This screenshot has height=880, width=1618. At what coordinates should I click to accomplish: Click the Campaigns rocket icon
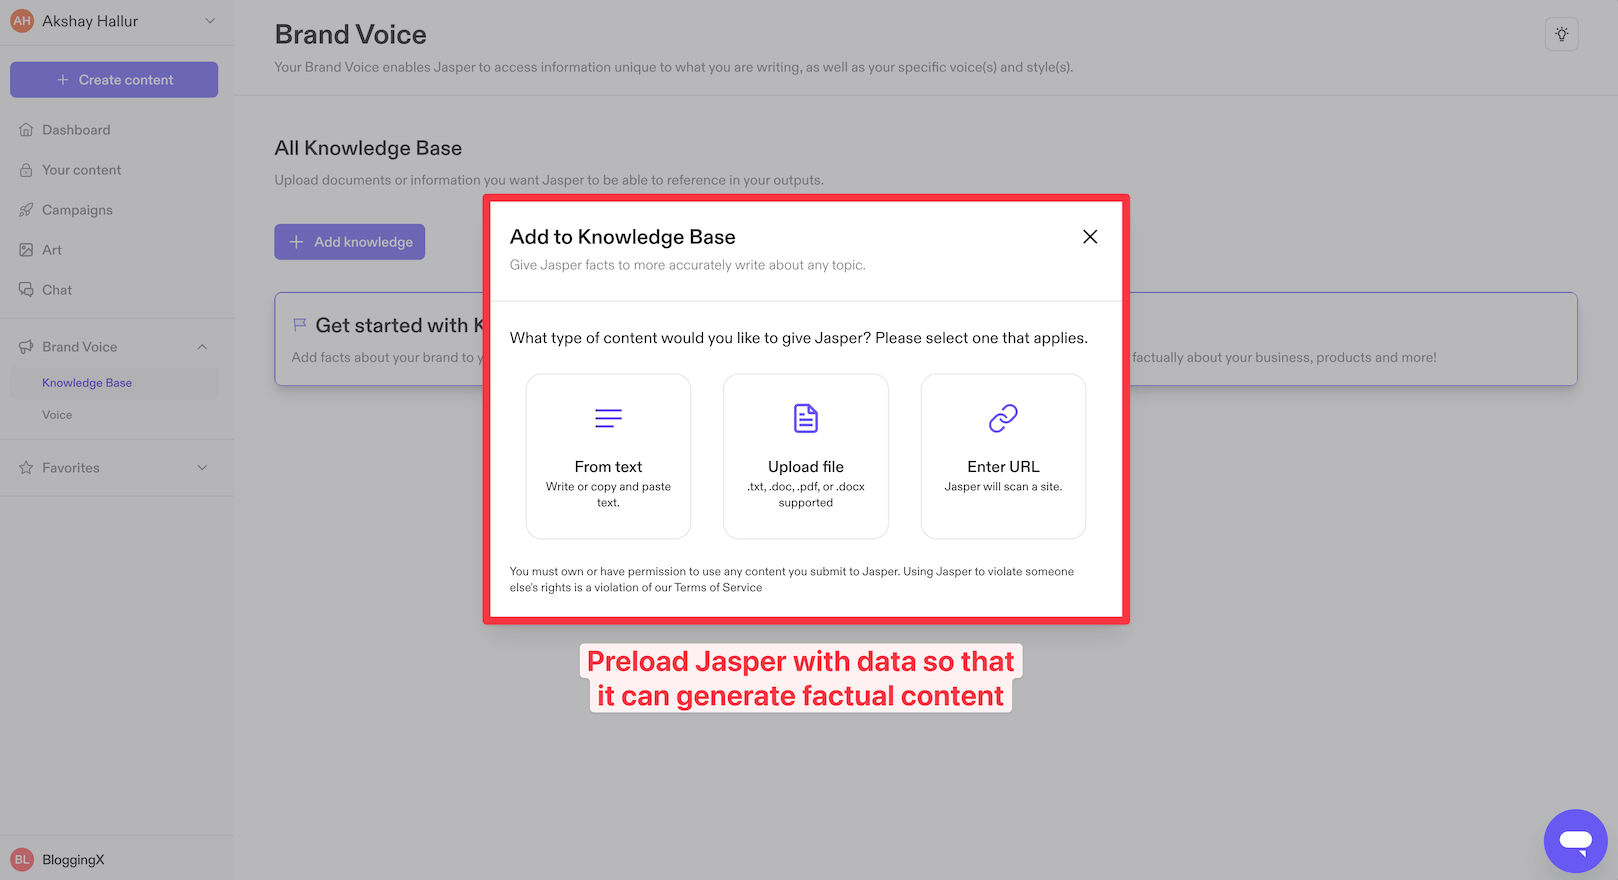tap(26, 210)
